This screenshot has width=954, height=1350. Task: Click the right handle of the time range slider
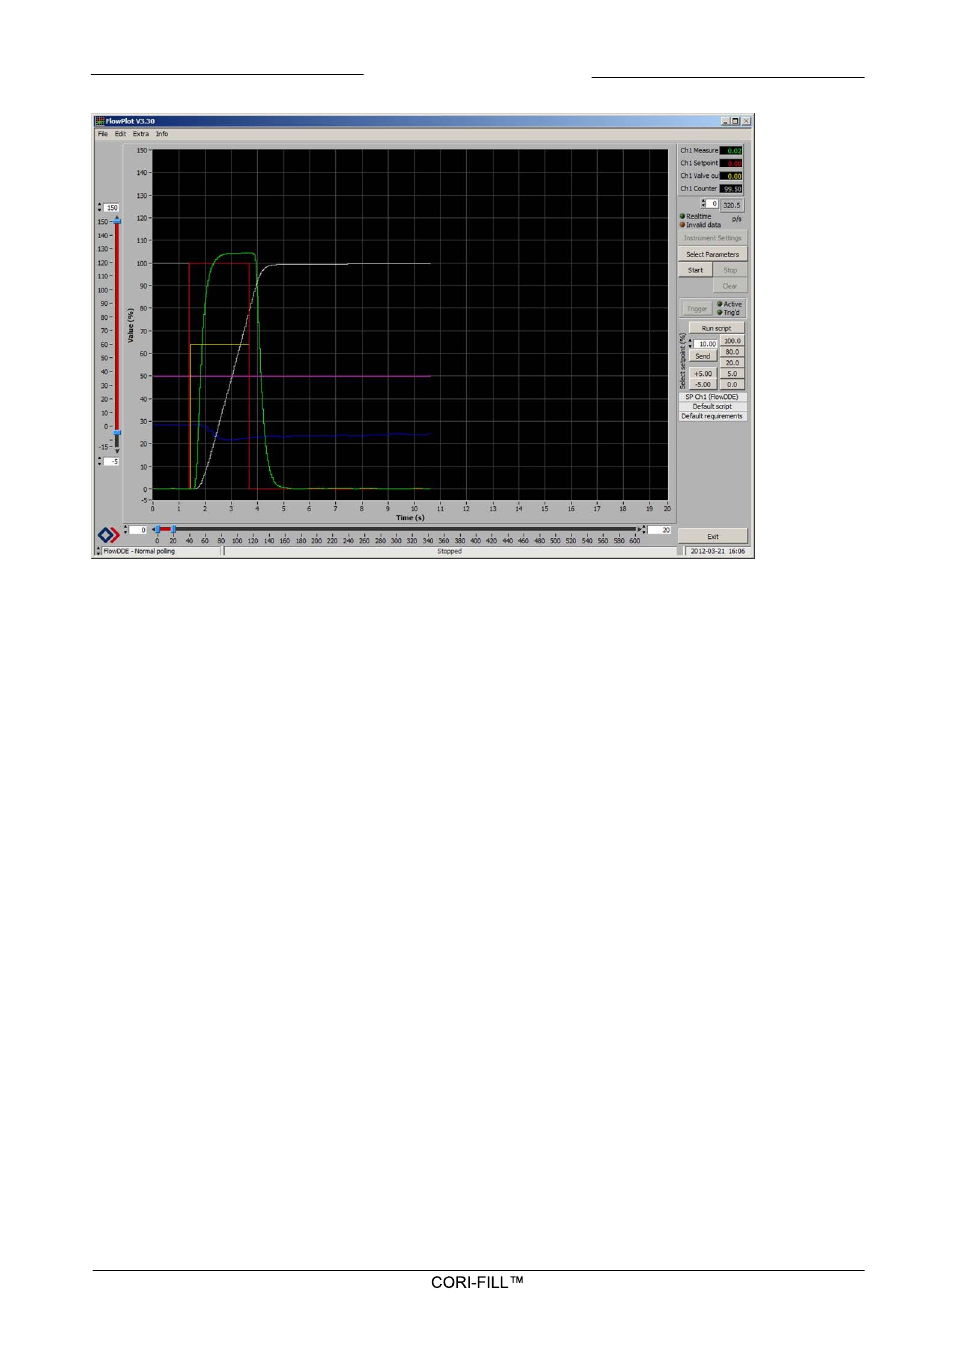[173, 529]
